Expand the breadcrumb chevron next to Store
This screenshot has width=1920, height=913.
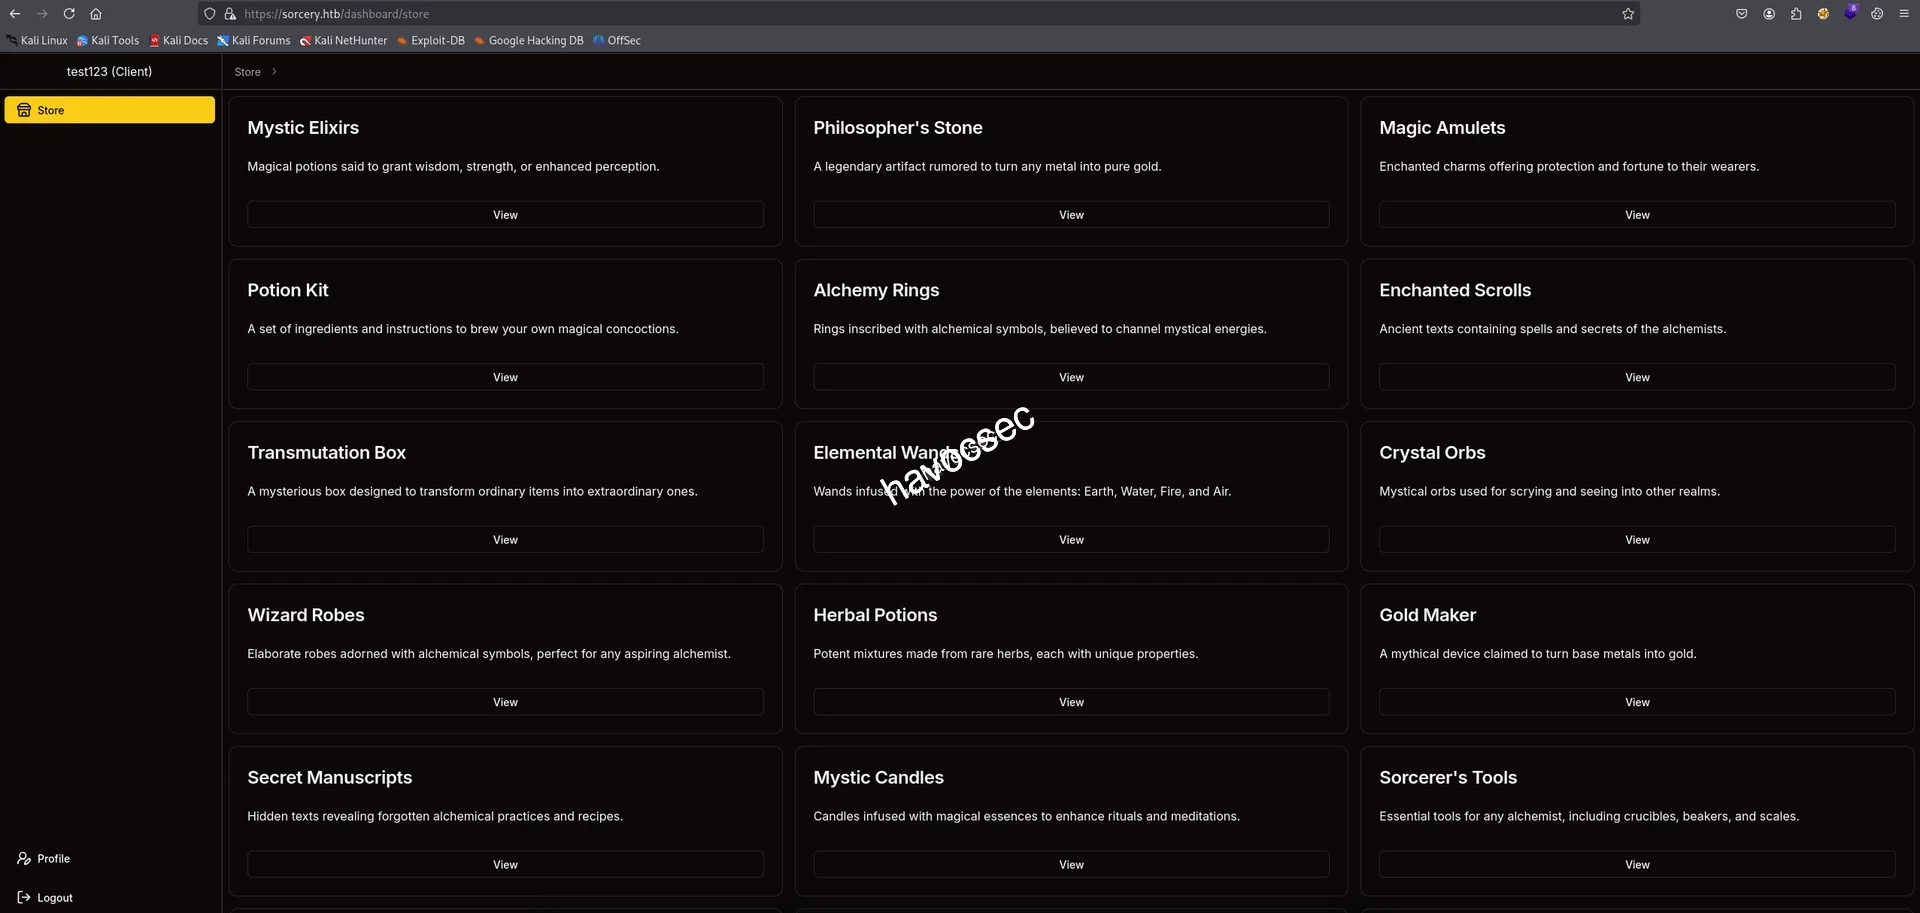pos(275,72)
